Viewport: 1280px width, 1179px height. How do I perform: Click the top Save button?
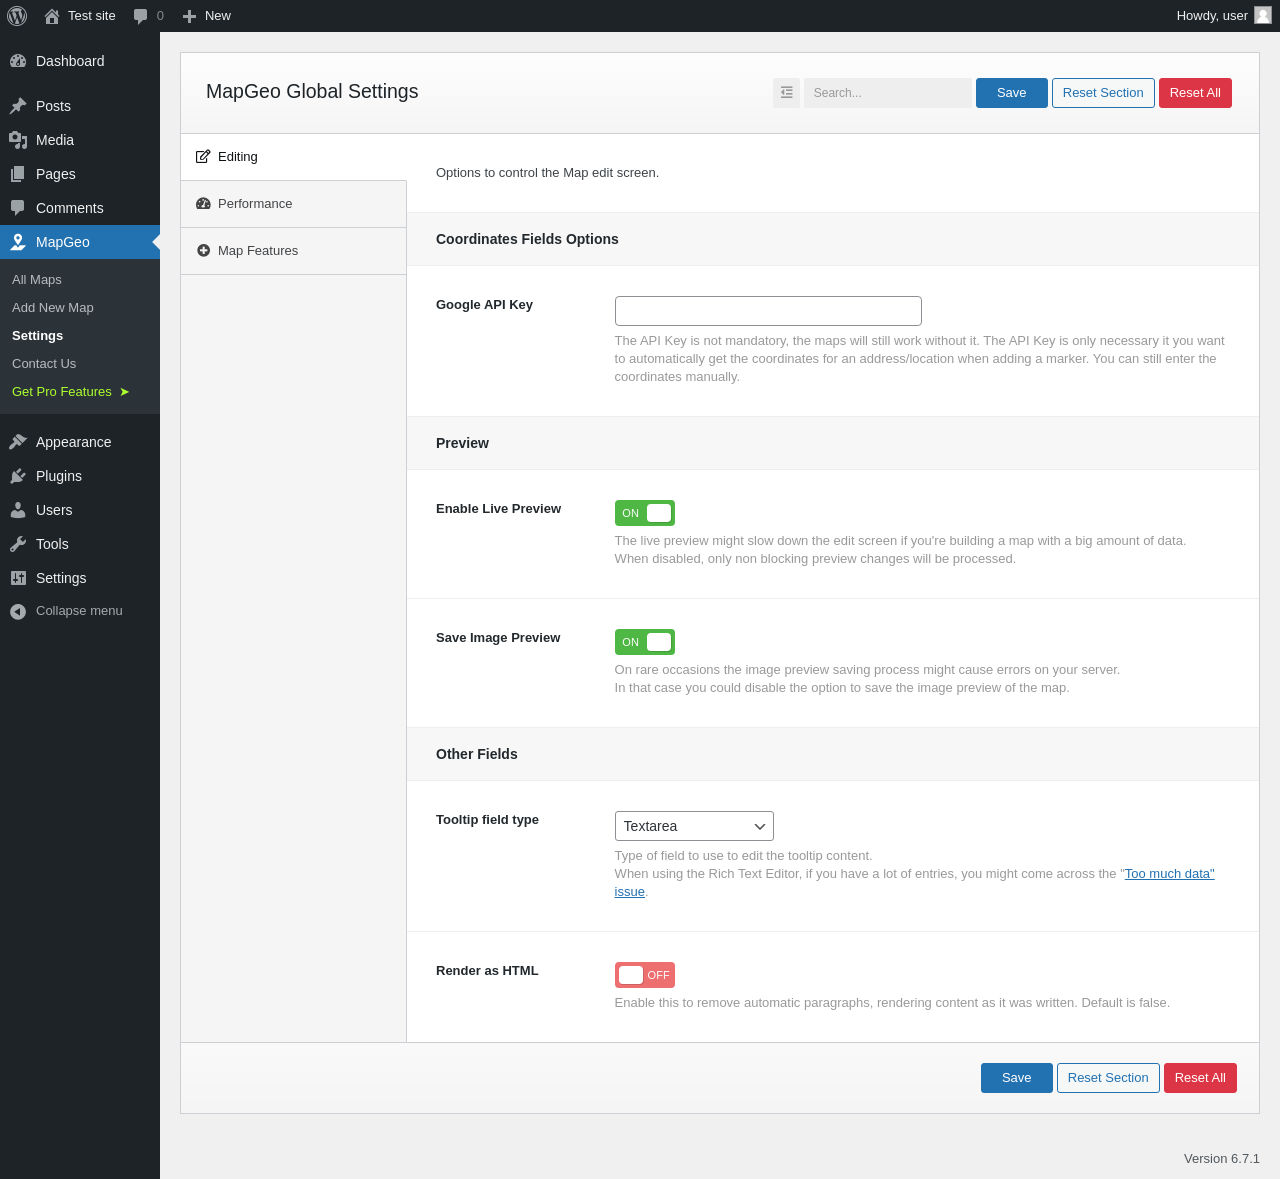click(1011, 93)
